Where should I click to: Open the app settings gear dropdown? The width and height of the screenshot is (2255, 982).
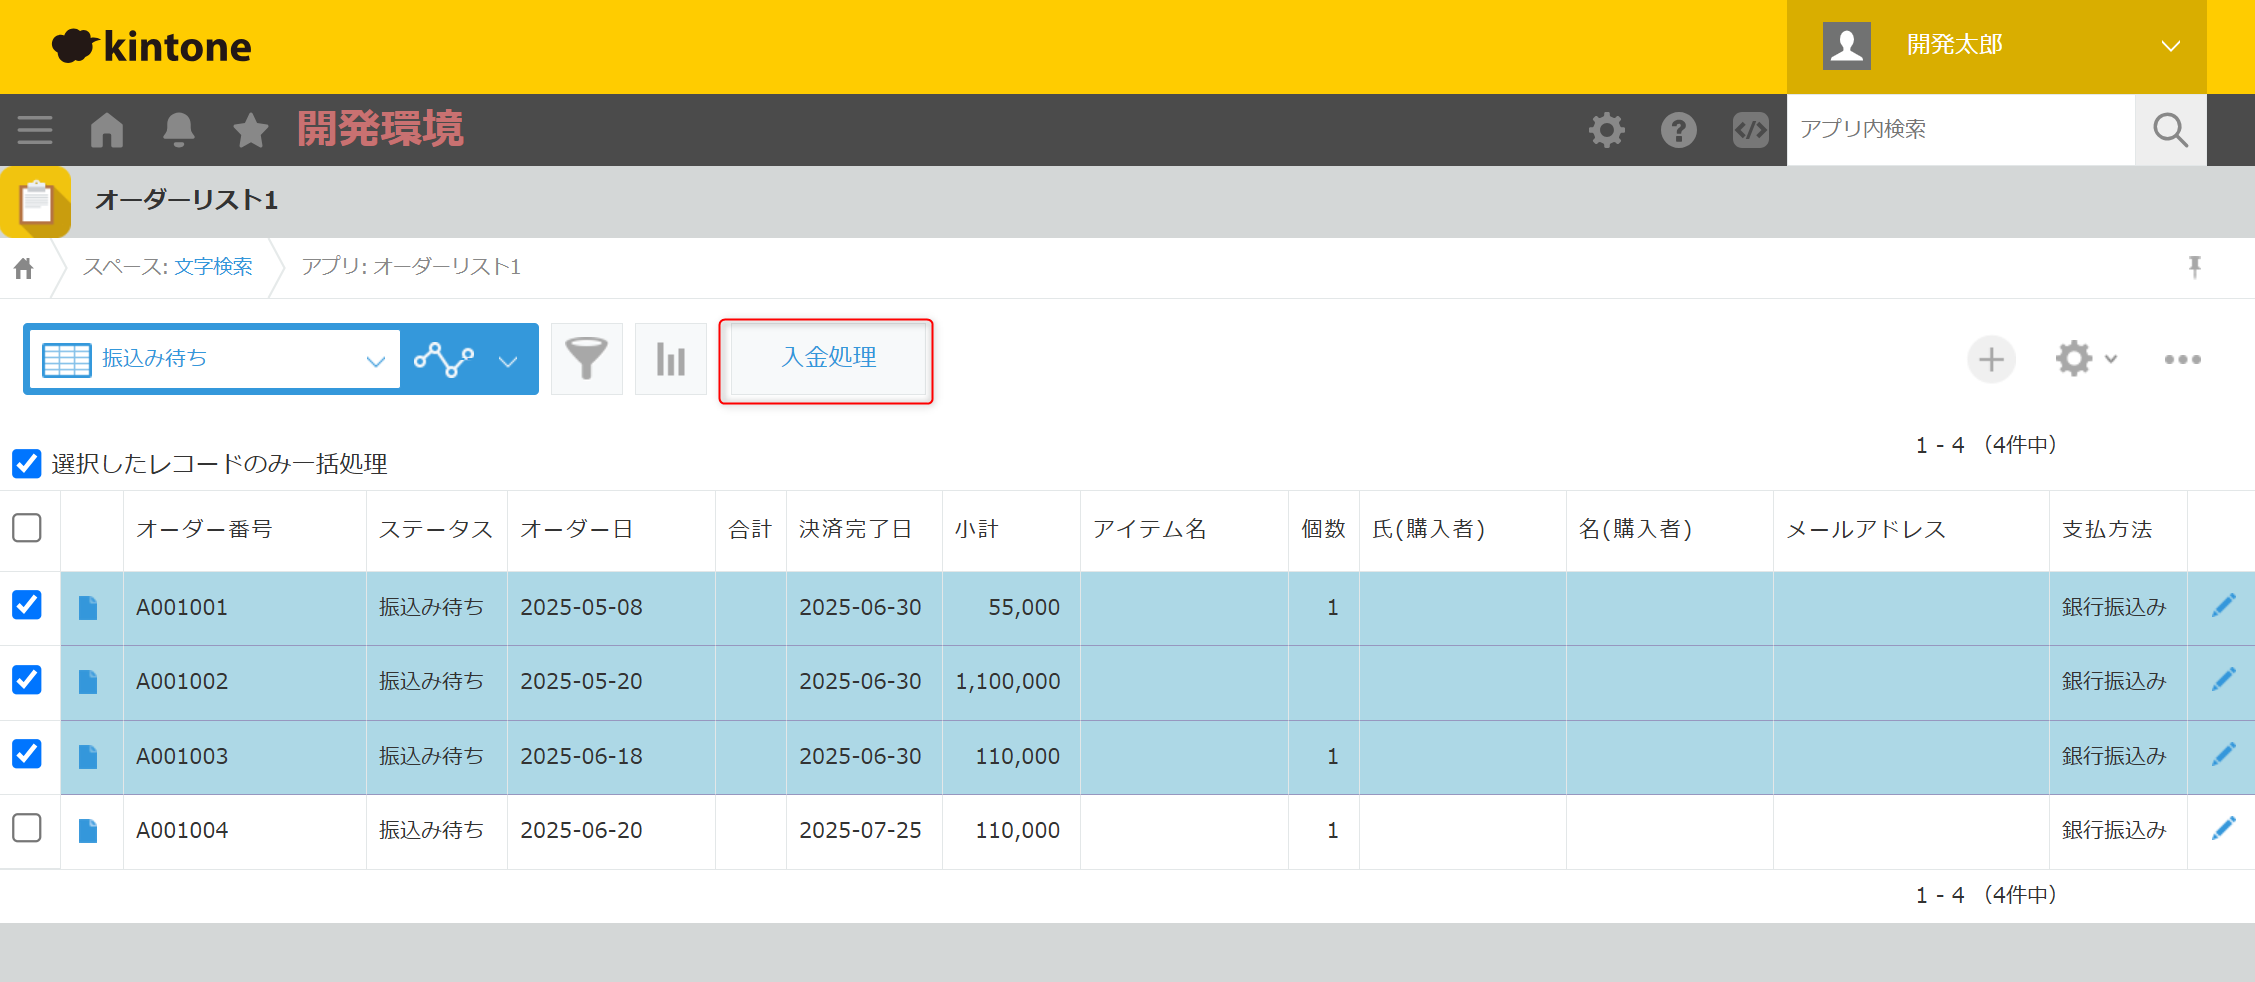(x=2085, y=359)
